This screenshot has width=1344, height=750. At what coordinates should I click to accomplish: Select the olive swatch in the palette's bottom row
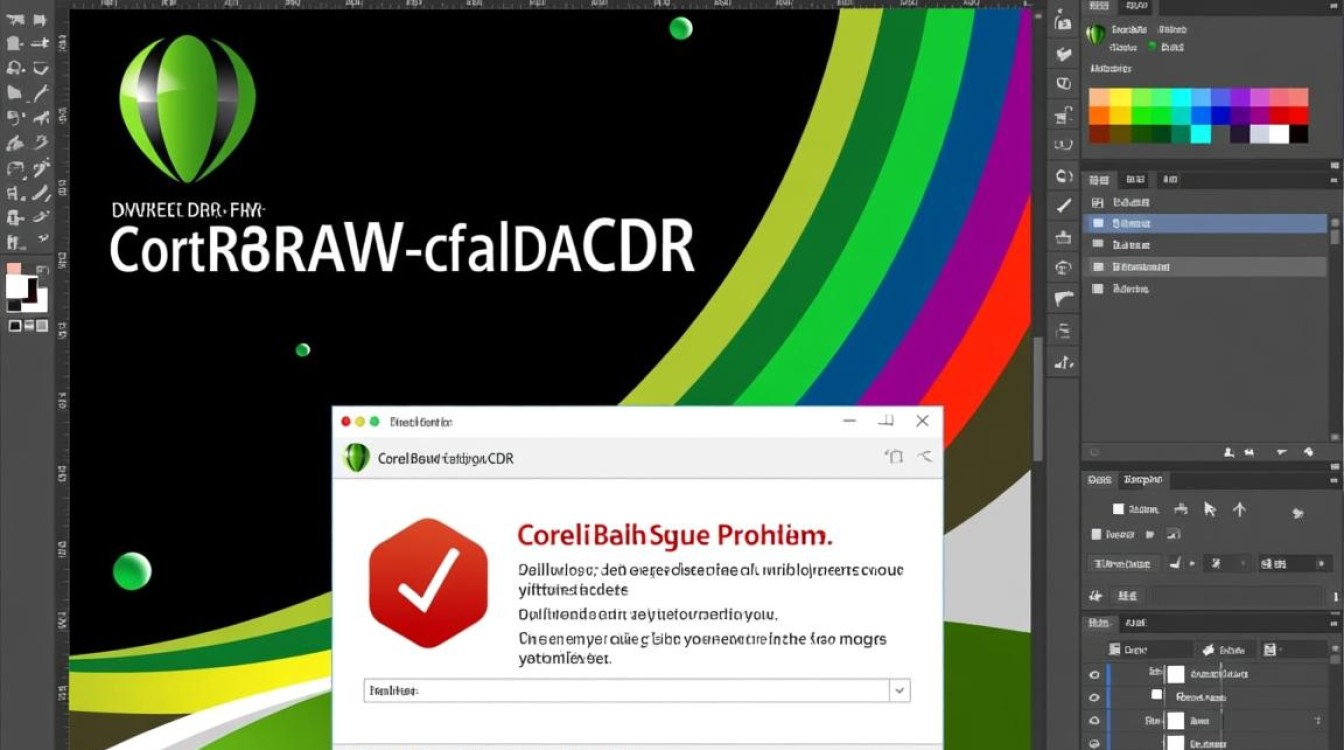pos(1119,134)
